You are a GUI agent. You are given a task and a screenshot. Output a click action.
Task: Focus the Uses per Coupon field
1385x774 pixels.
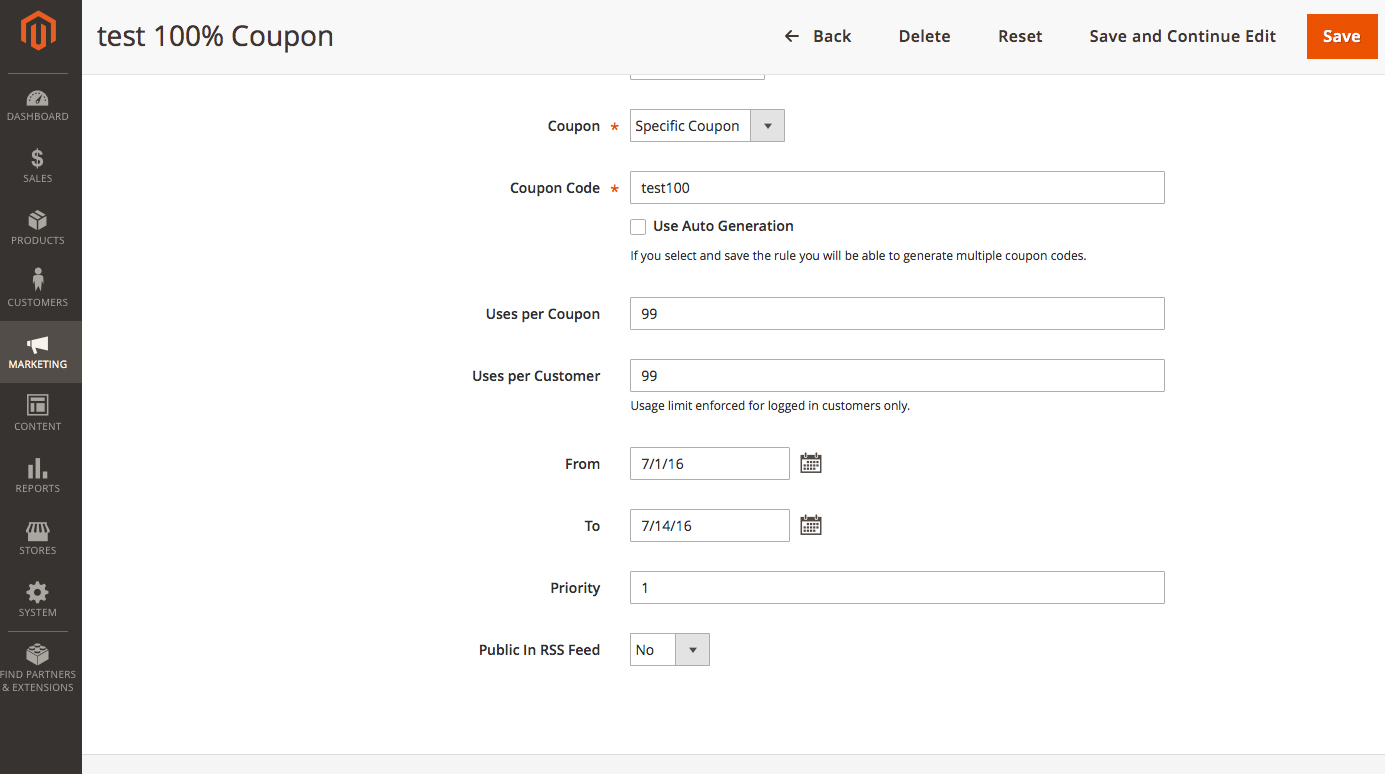pyautogui.click(x=897, y=314)
